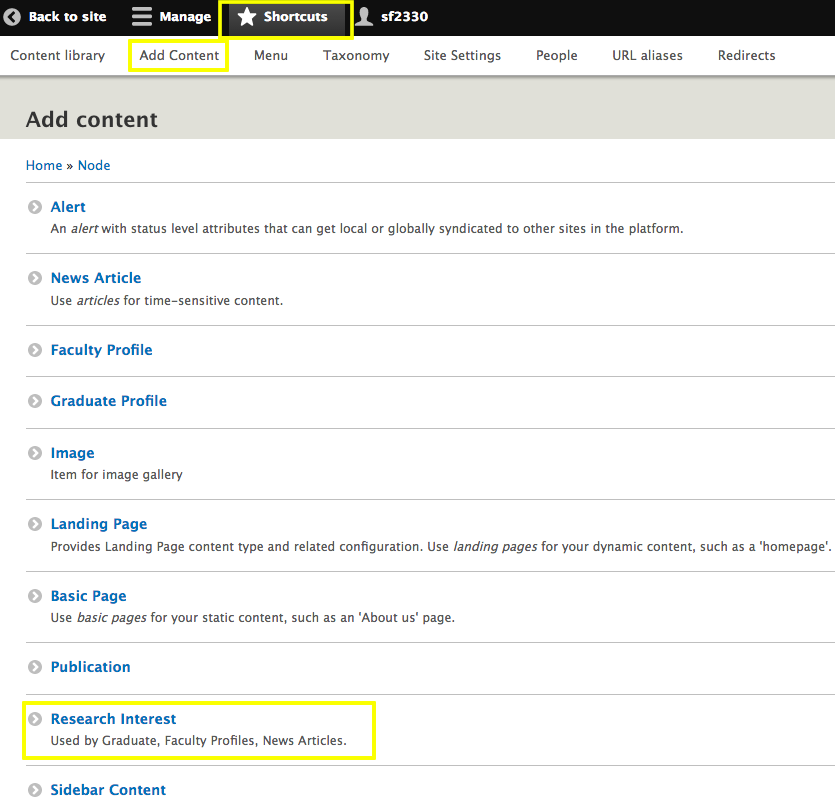Open the Content library tab
The width and height of the screenshot is (835, 809).
(x=57, y=55)
